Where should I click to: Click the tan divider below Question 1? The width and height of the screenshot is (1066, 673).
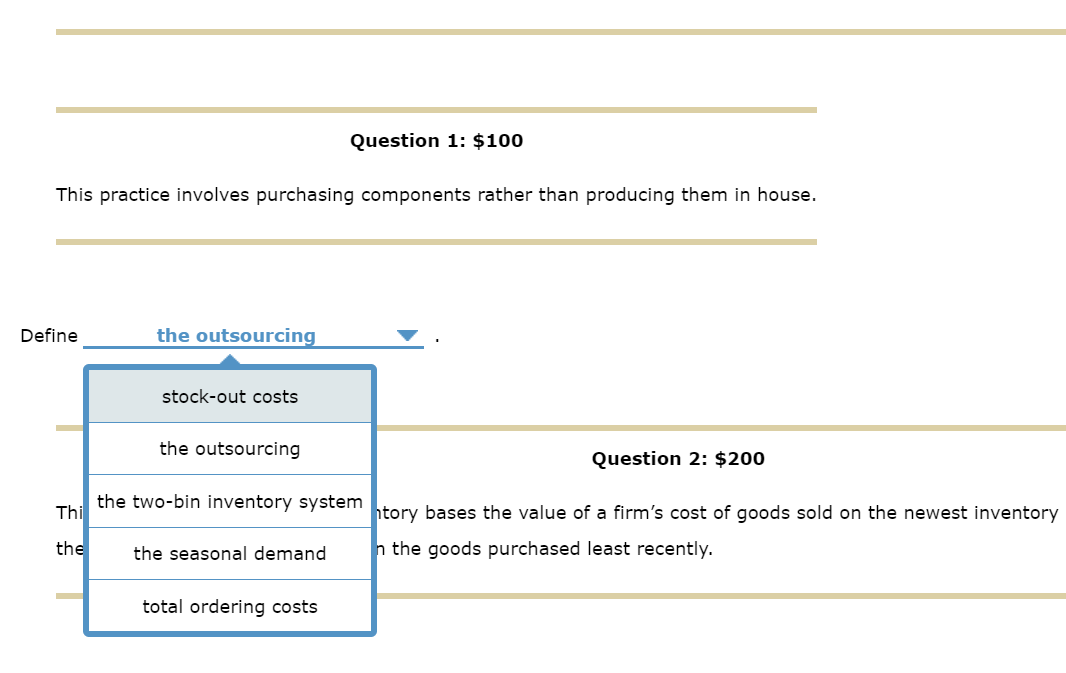click(x=436, y=239)
